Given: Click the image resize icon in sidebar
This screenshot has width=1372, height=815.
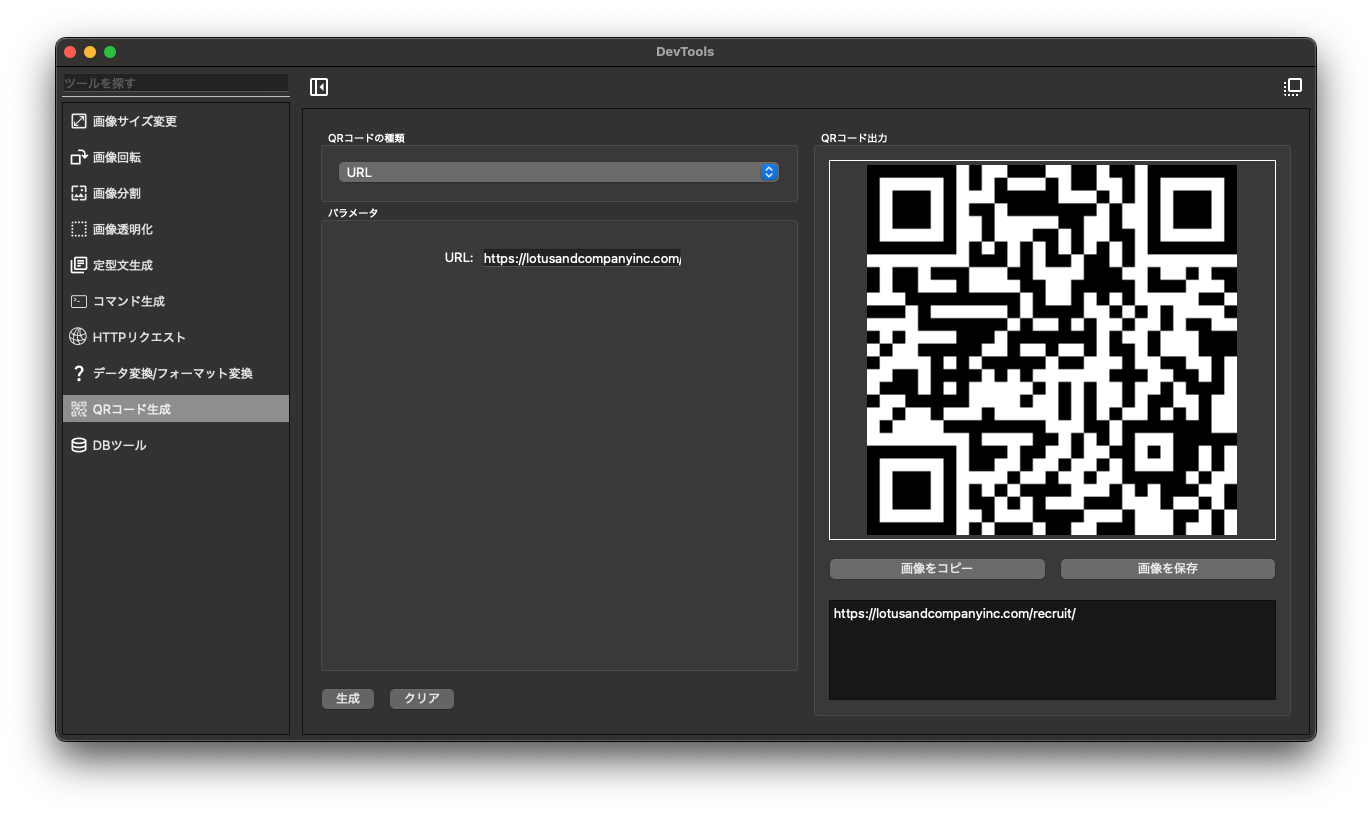Looking at the screenshot, I should tap(79, 121).
